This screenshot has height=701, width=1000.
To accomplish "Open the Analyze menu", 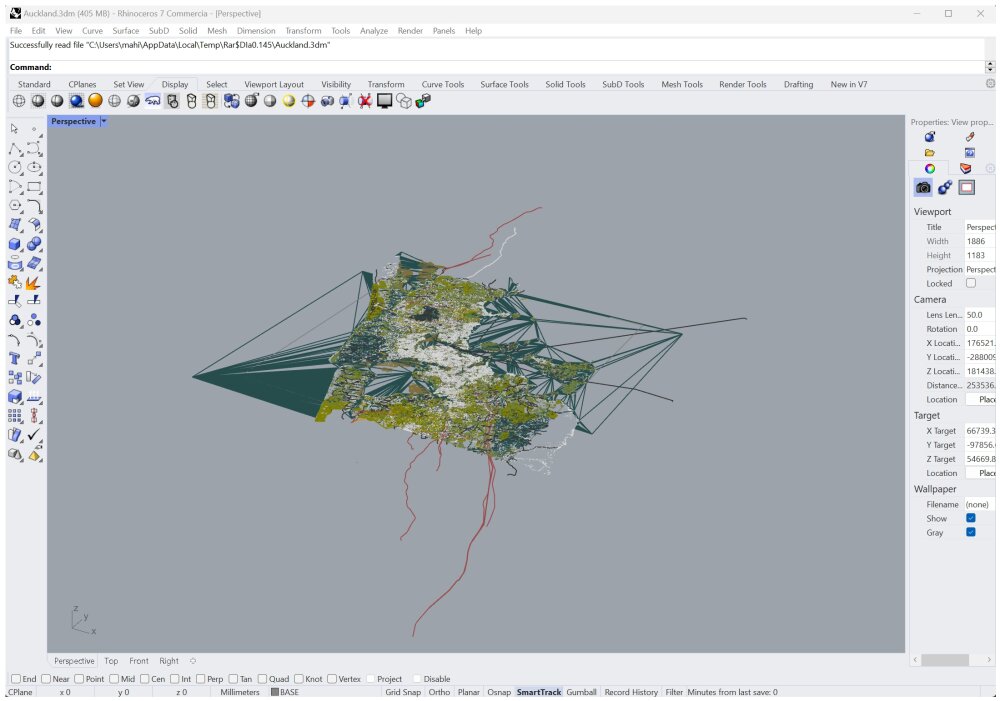I will point(374,31).
